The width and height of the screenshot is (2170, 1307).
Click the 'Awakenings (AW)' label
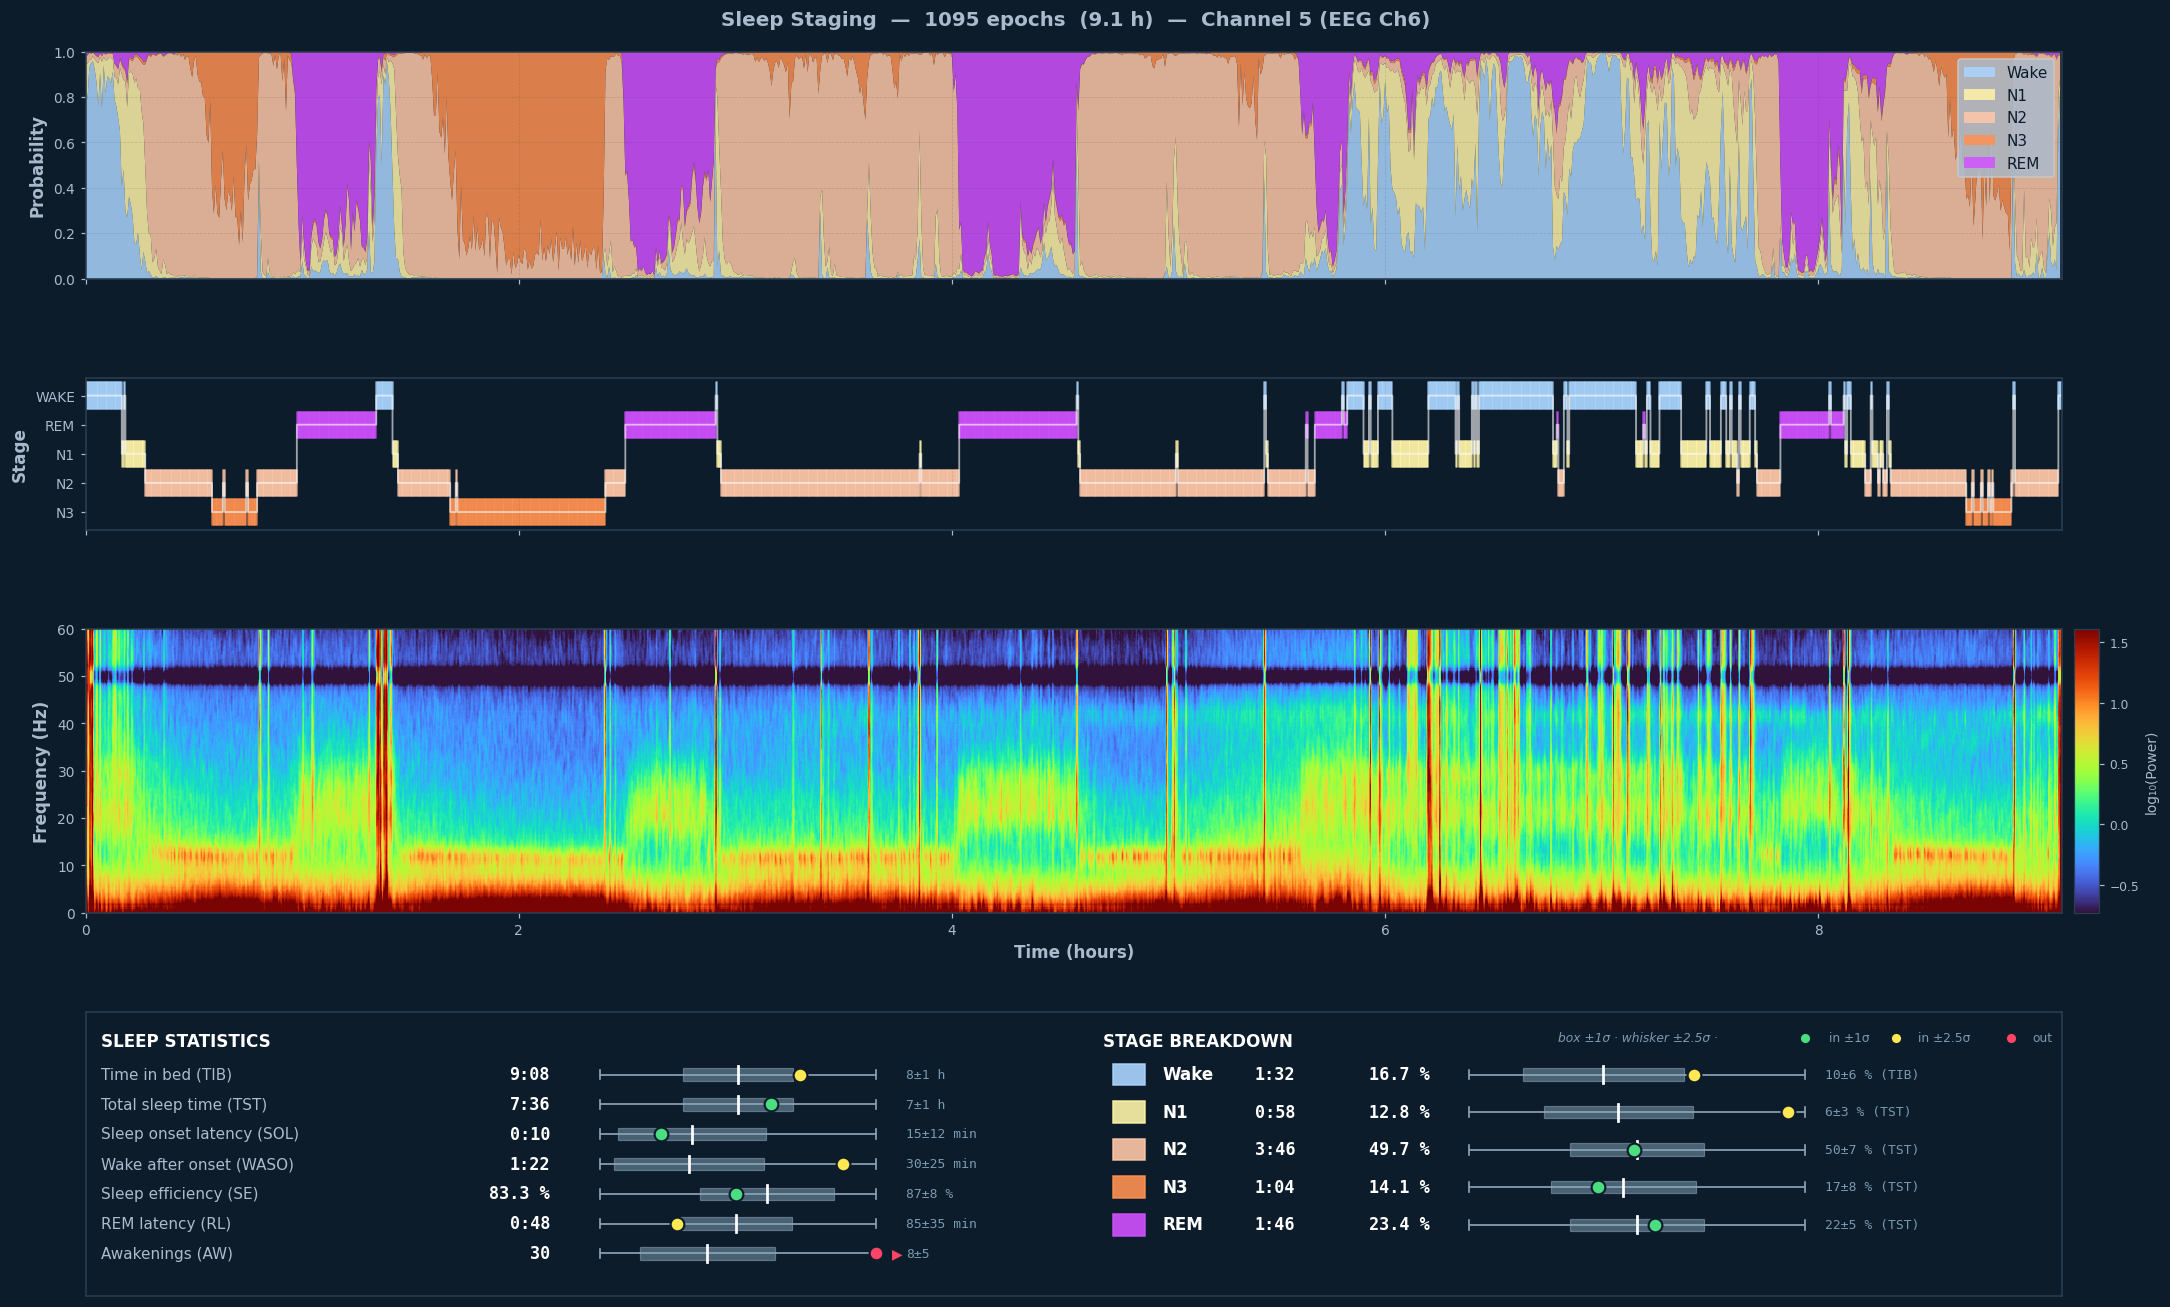click(167, 1254)
